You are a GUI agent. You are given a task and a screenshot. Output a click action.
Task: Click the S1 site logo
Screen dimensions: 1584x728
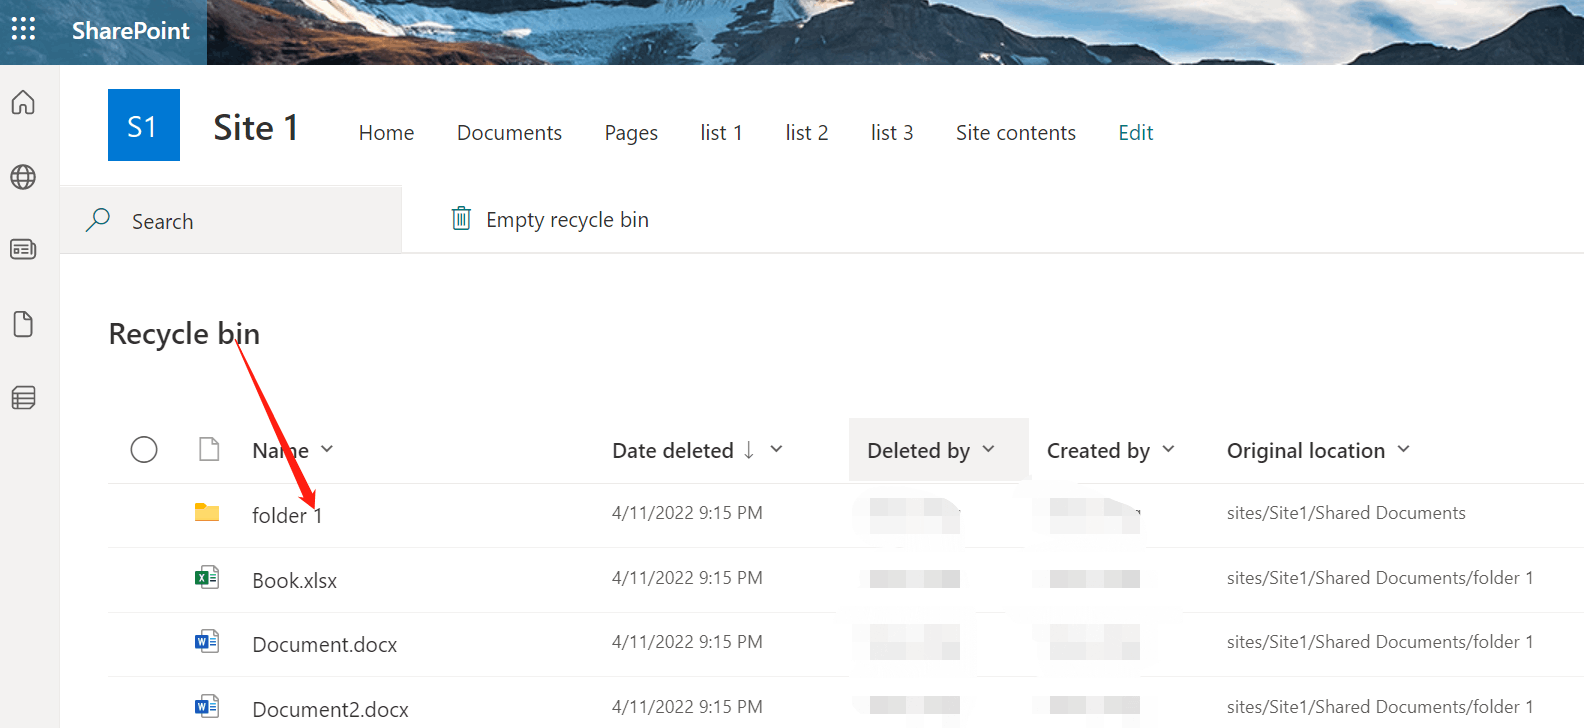point(144,125)
